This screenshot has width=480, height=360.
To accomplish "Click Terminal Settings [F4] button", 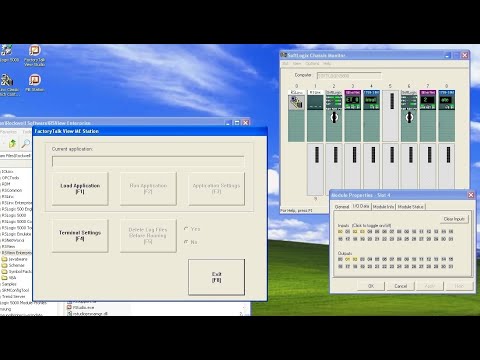I will click(x=80, y=236).
